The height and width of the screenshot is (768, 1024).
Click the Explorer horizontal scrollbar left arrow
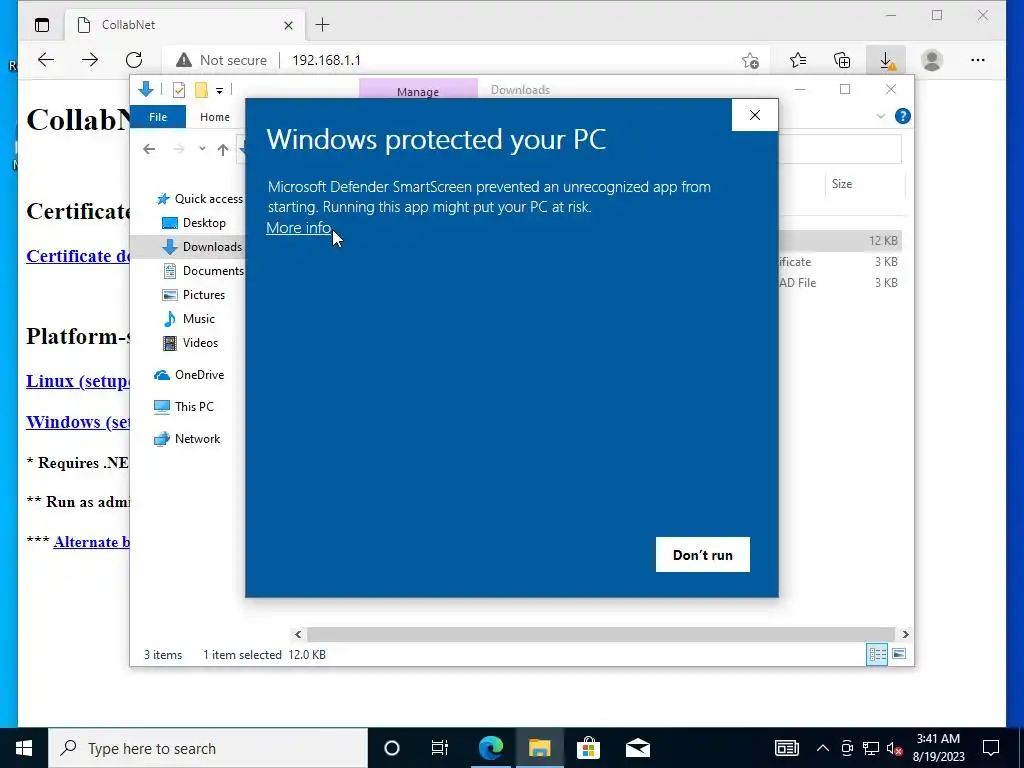point(298,634)
